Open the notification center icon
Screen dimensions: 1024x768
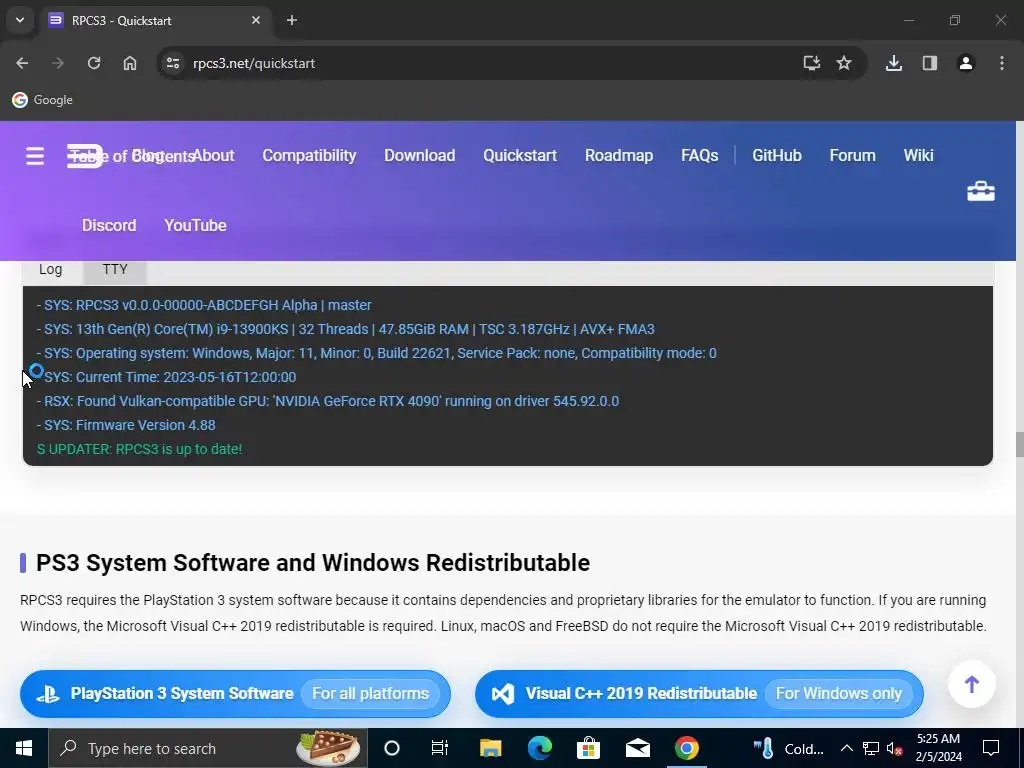click(x=991, y=748)
